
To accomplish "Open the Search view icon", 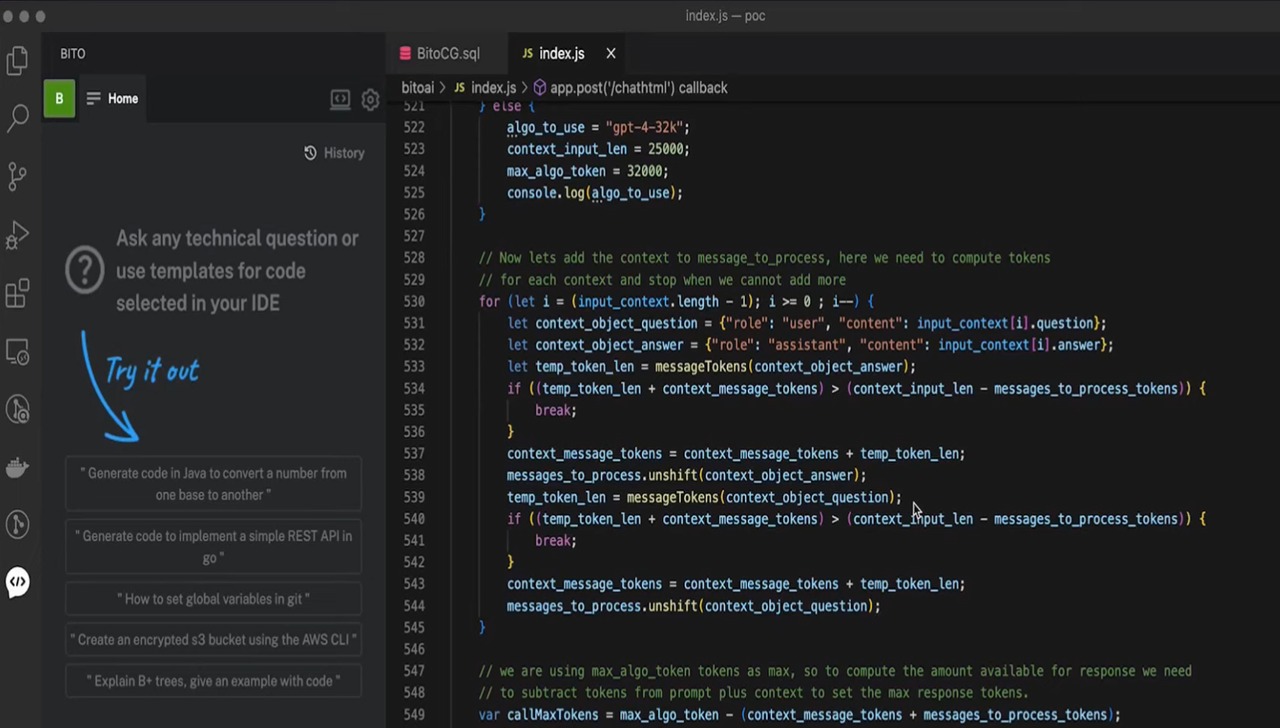I will coord(17,119).
